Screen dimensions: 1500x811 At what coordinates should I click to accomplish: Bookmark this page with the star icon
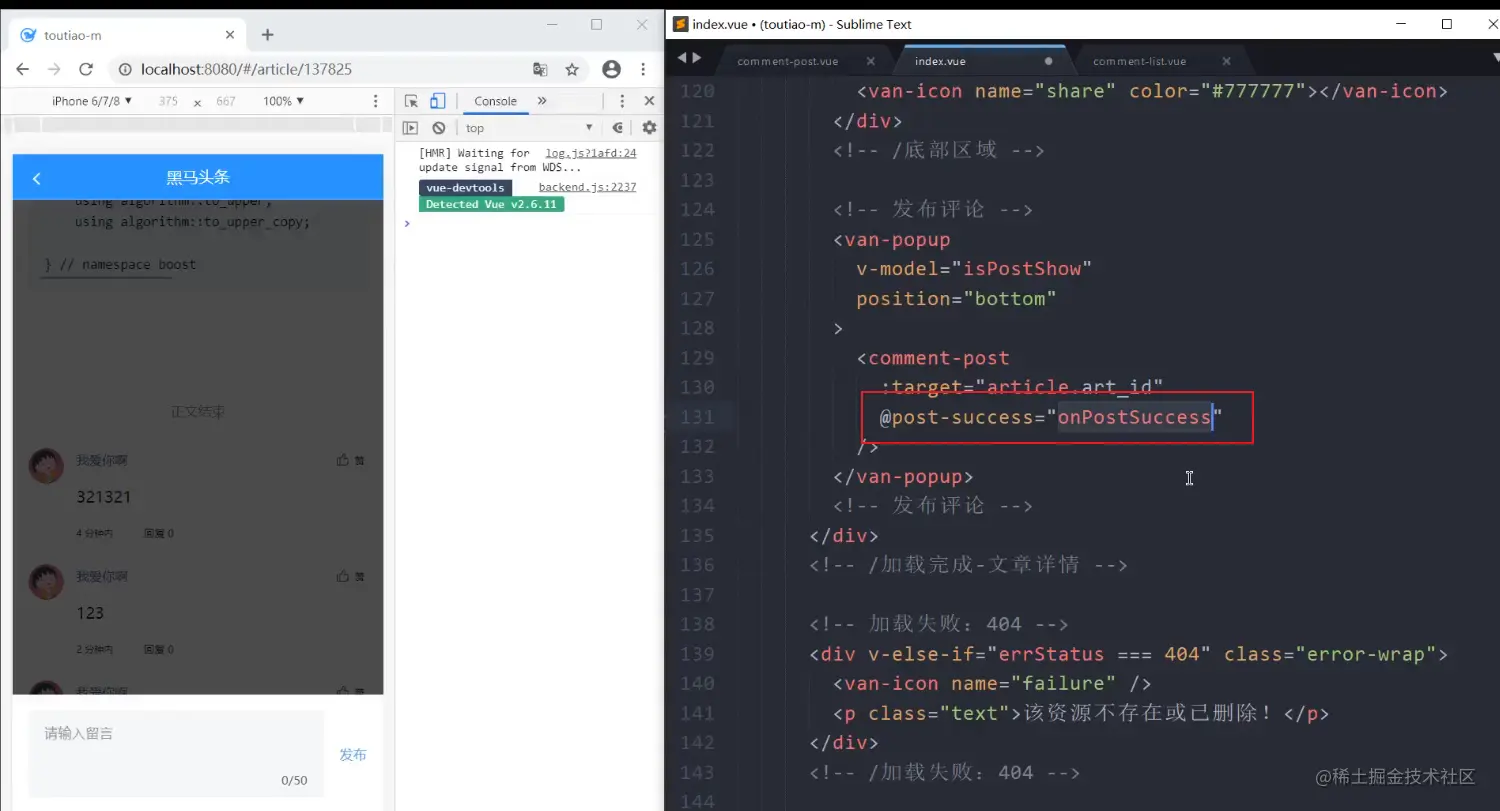click(572, 69)
